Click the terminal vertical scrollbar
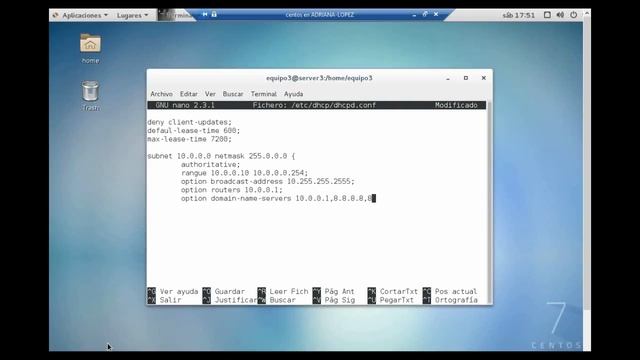 (489, 202)
